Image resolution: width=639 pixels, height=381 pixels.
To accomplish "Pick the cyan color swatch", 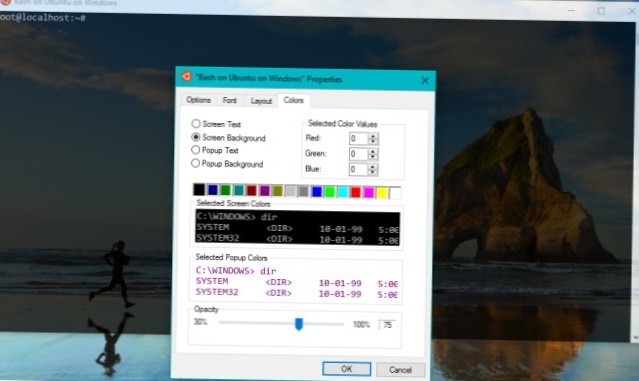I will tap(343, 192).
